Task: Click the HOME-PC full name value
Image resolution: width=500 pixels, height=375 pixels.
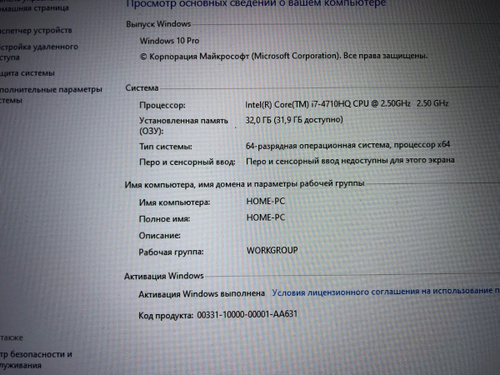Action: [x=266, y=217]
